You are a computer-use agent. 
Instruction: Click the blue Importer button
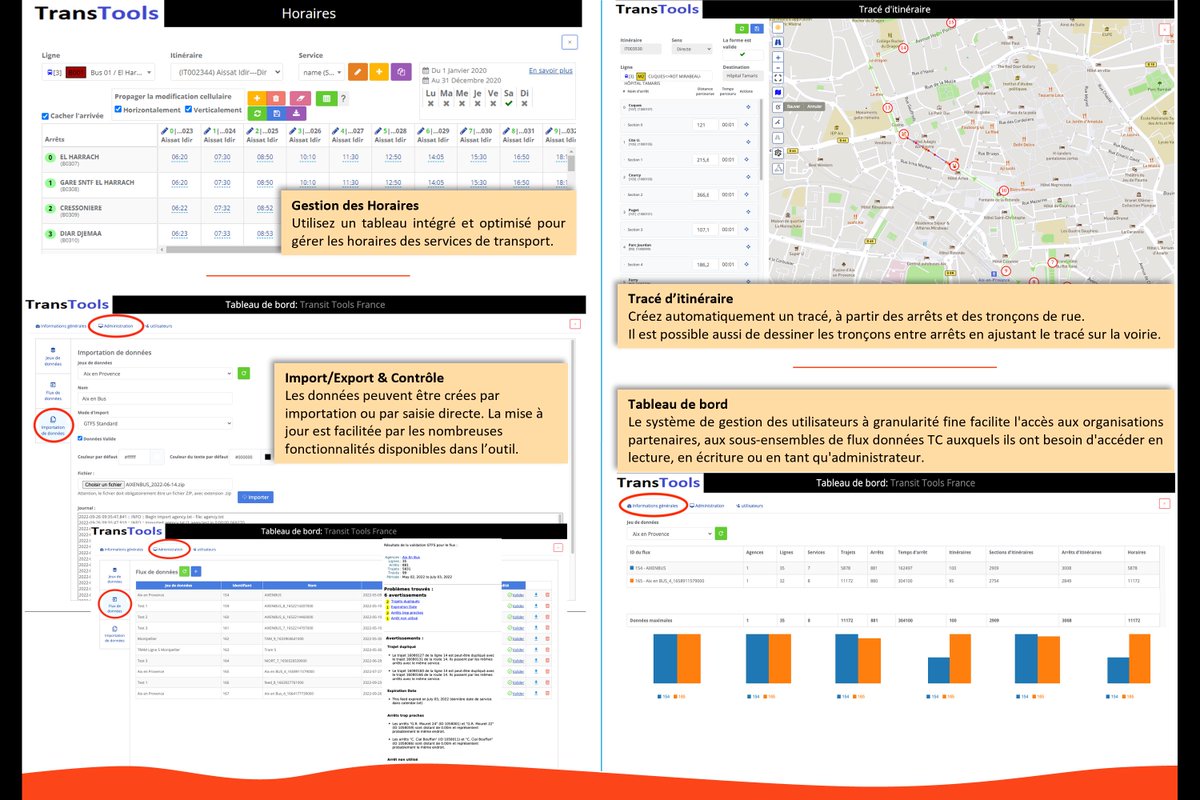tap(255, 497)
